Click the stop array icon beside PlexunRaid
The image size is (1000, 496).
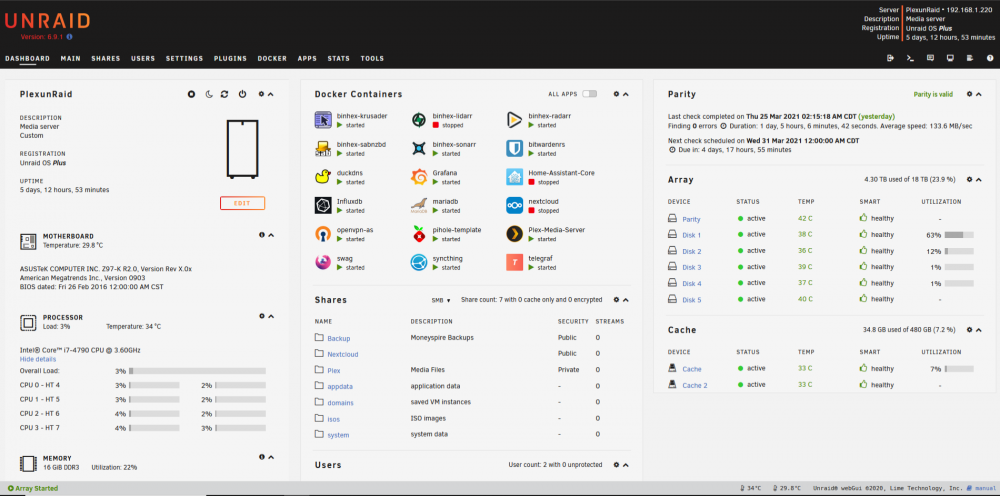point(191,94)
